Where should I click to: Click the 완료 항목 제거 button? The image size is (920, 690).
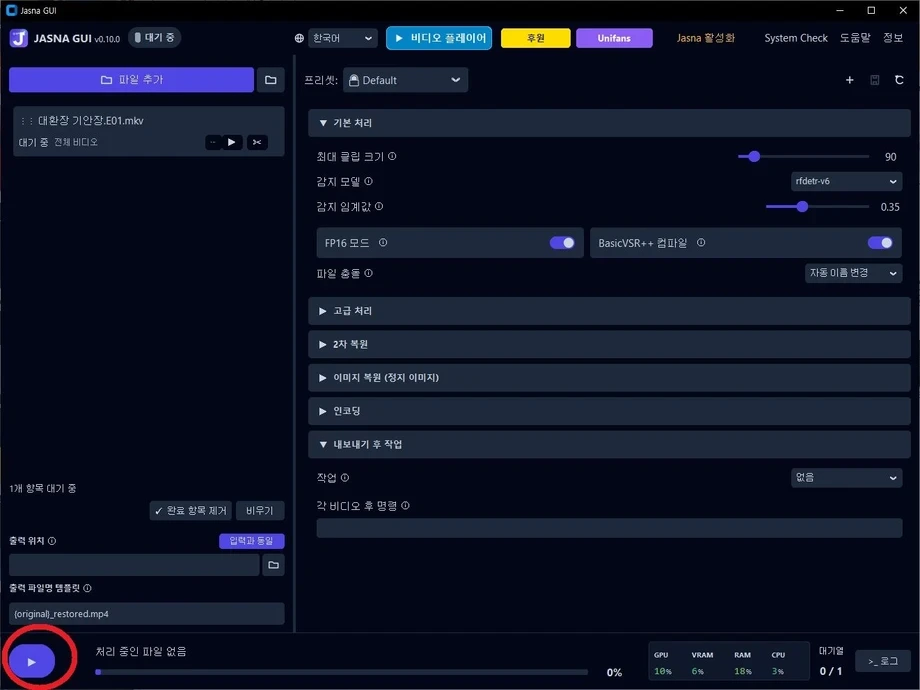pos(191,510)
